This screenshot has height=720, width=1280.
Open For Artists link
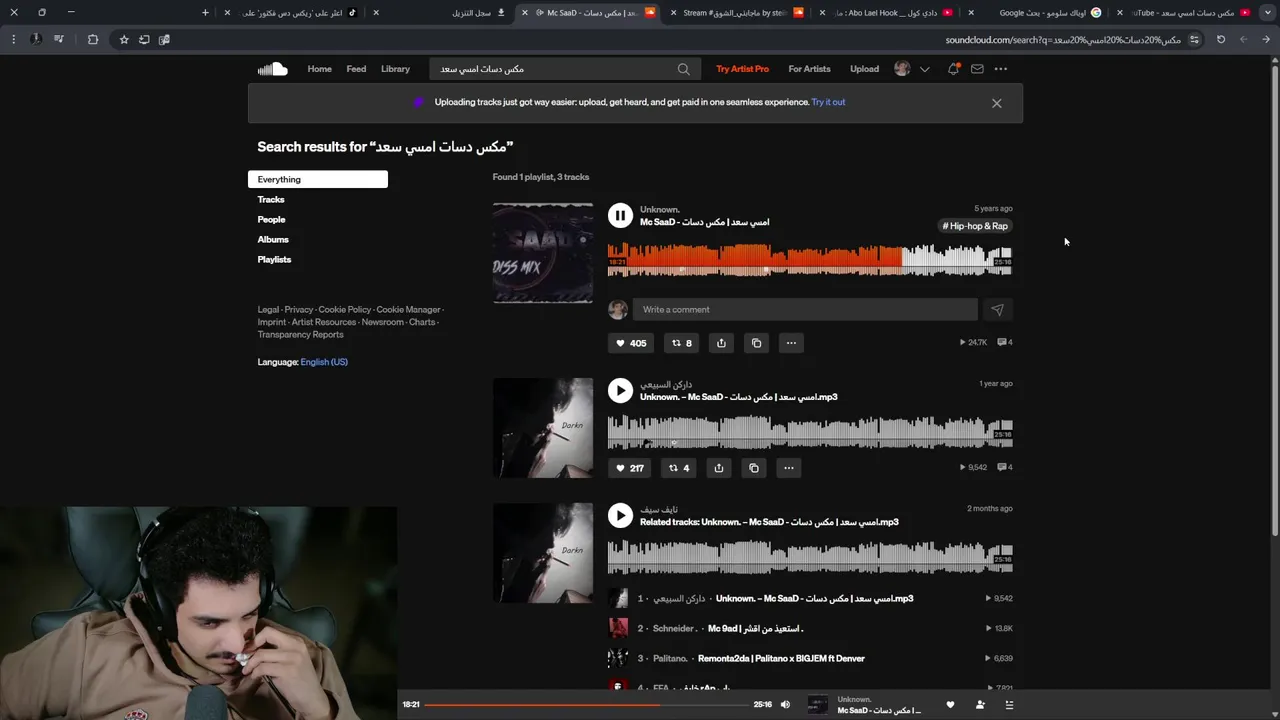[x=809, y=69]
